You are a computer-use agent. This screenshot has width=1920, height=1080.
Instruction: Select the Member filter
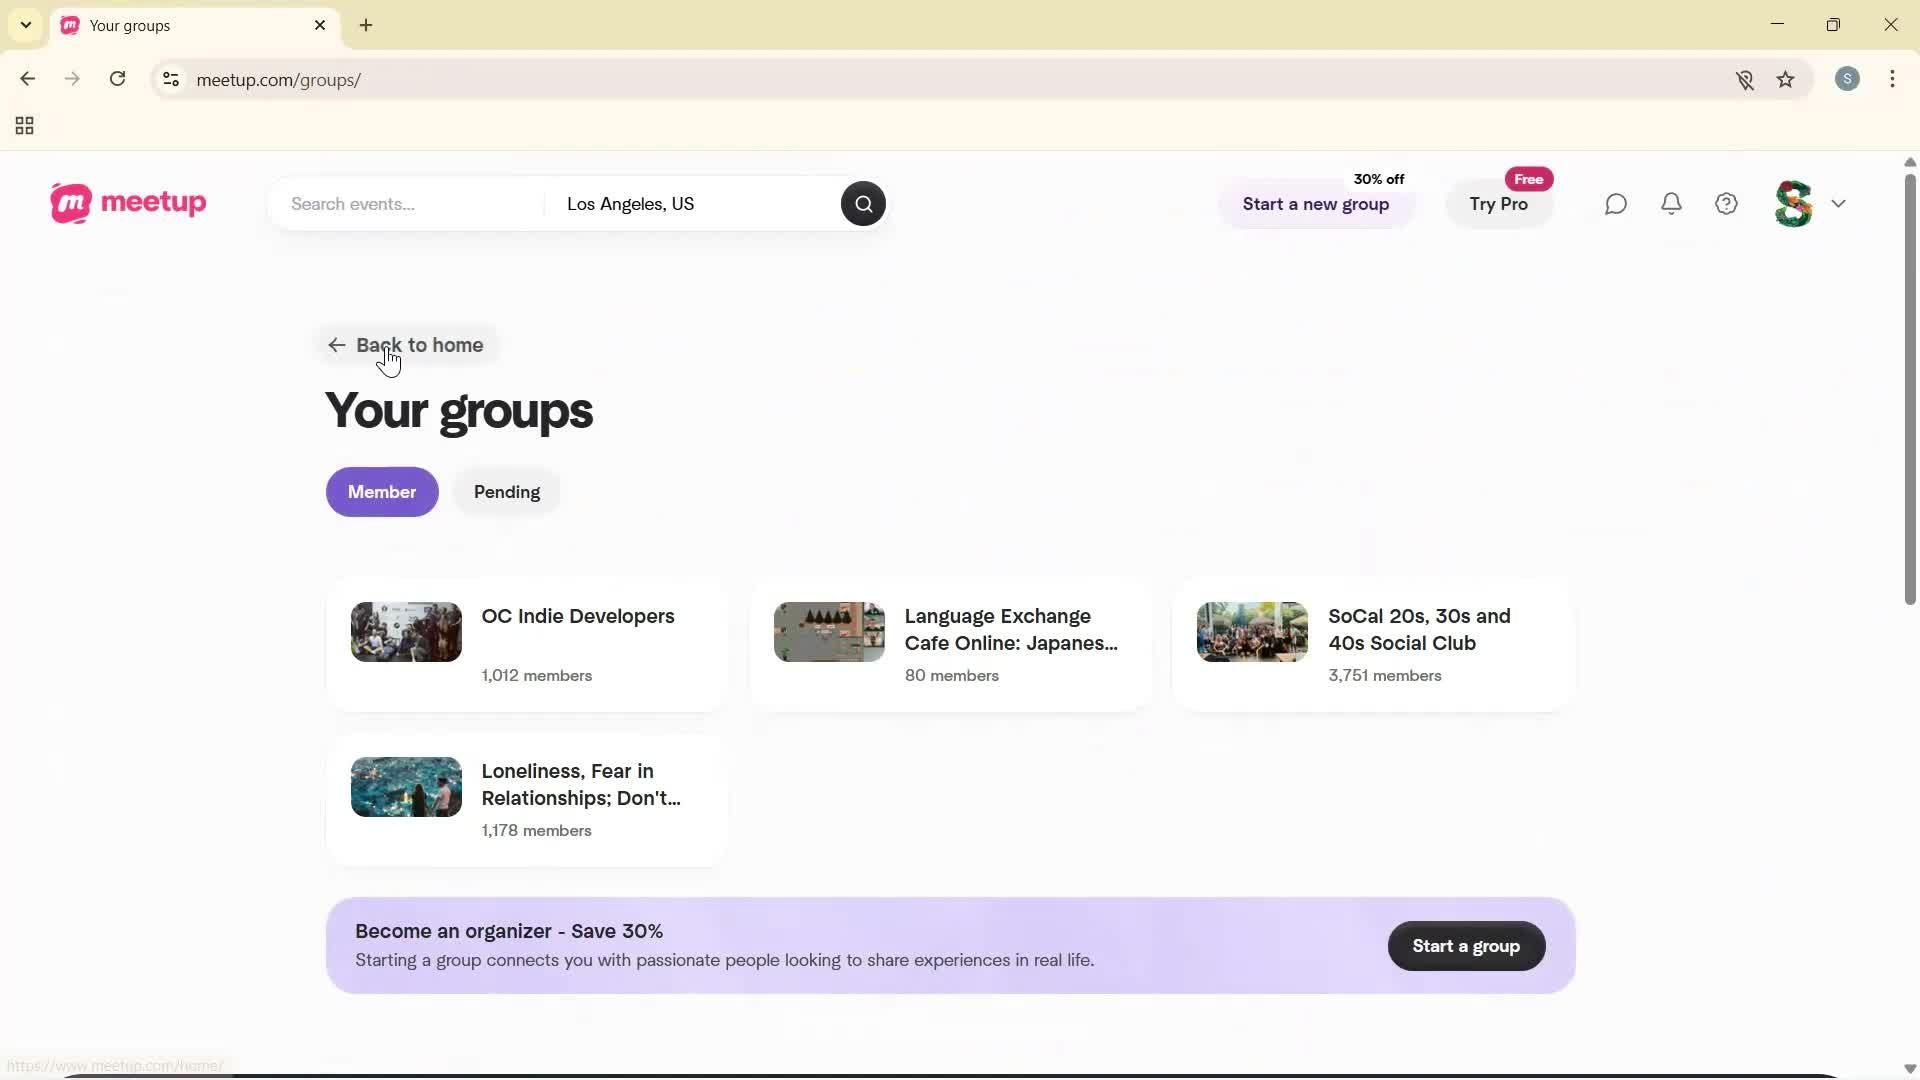[382, 491]
